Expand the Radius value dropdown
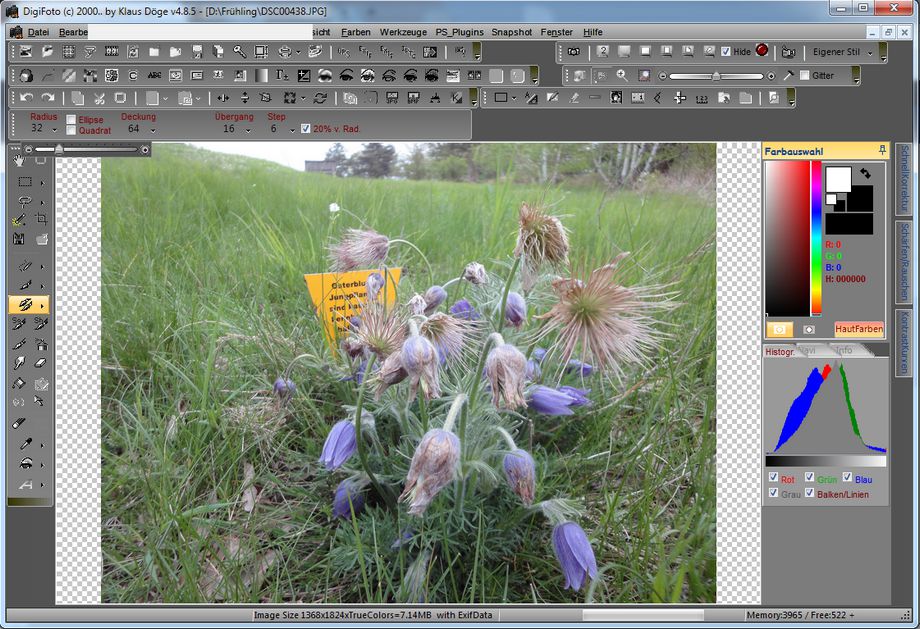Viewport: 920px width, 629px height. point(54,129)
